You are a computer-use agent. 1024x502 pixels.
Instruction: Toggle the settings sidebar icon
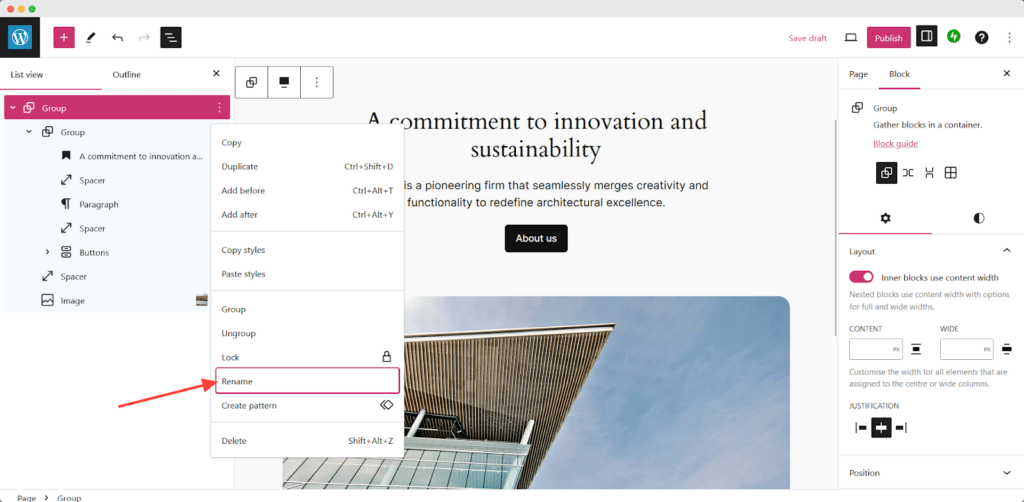pos(927,37)
